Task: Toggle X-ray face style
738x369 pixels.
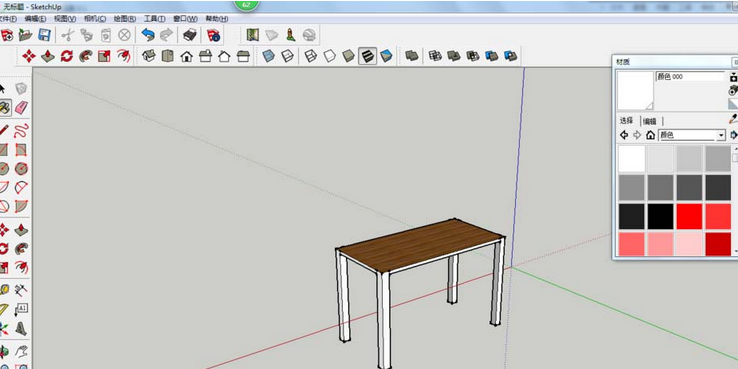Action: click(268, 56)
